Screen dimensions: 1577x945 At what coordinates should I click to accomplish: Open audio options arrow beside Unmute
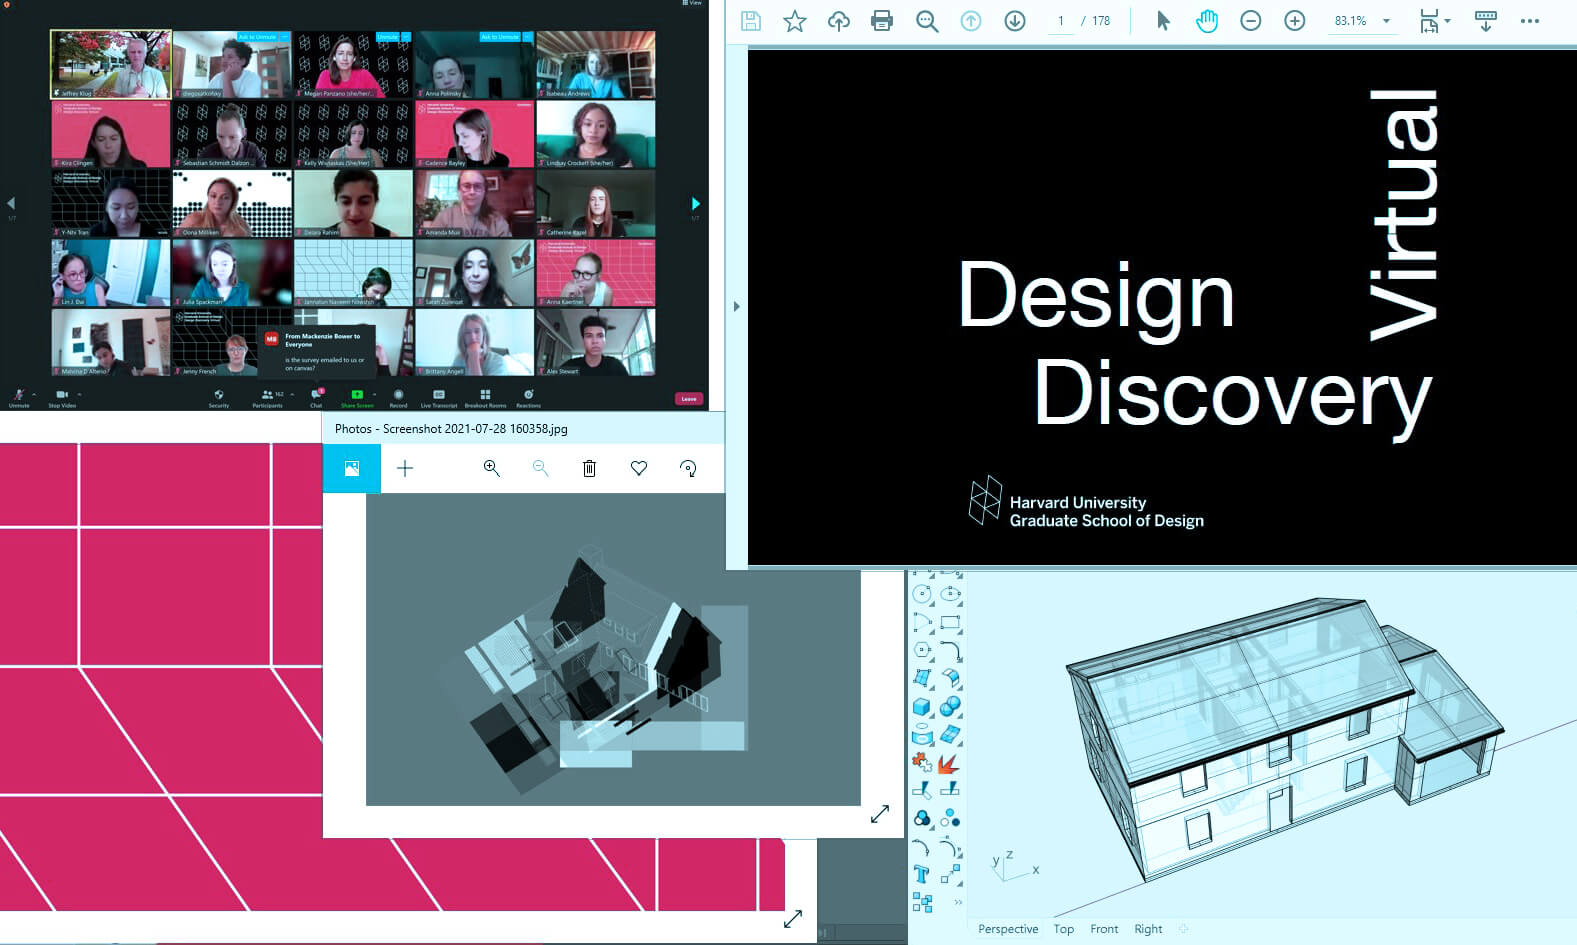tap(34, 394)
